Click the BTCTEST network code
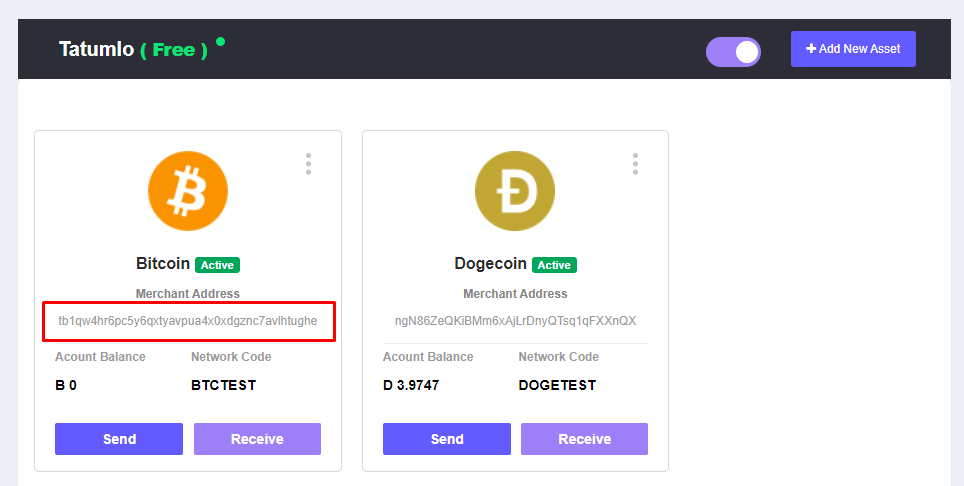Screen dimensions: 964x486 click(223, 385)
